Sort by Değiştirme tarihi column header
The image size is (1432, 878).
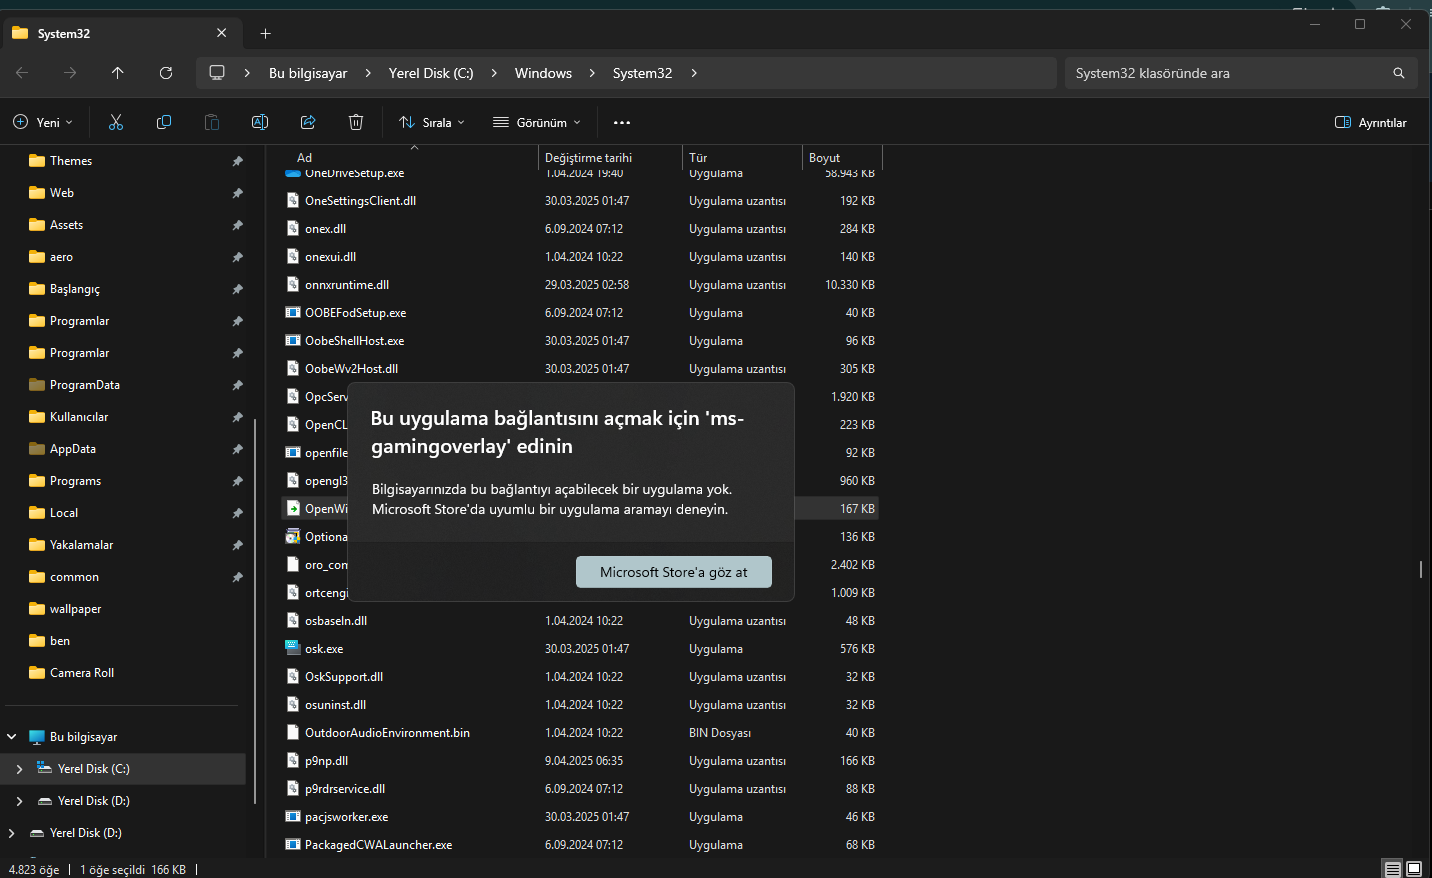(588, 158)
